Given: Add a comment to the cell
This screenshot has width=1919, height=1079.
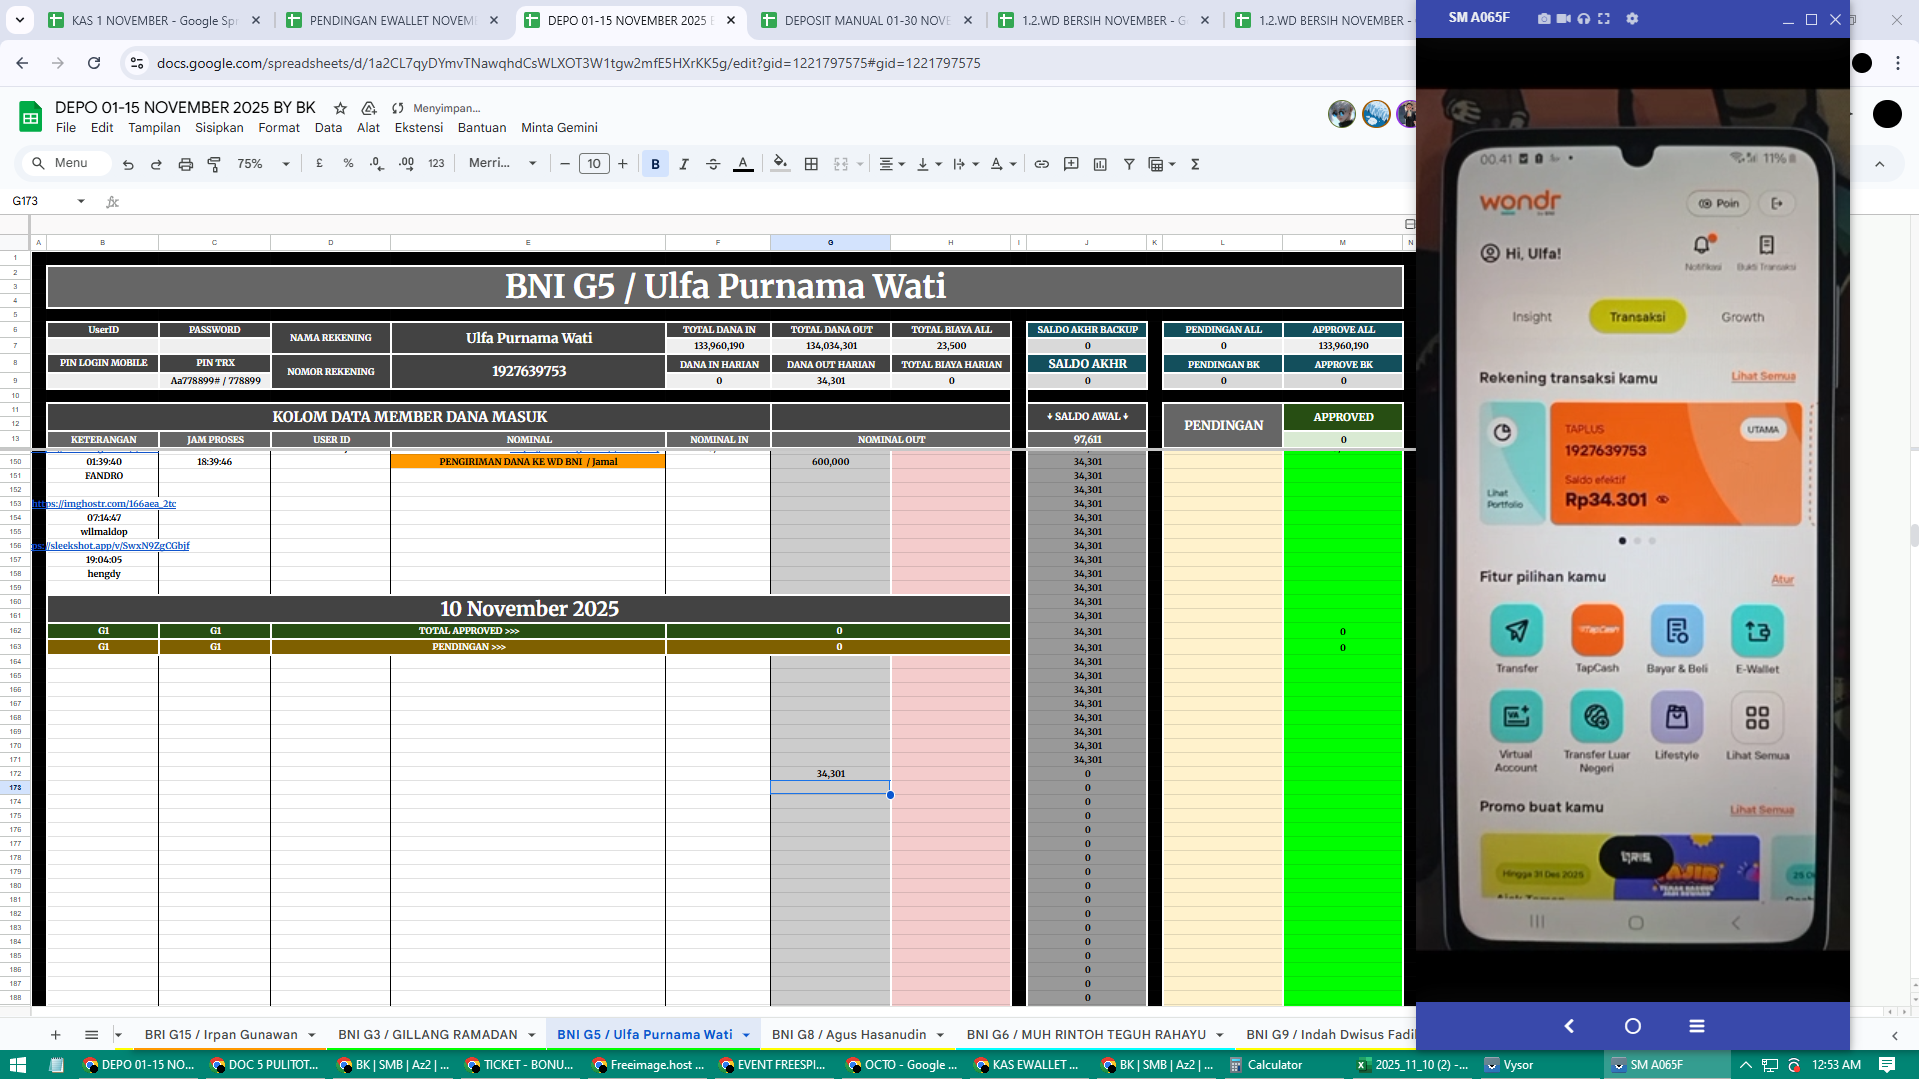Looking at the screenshot, I should pyautogui.click(x=1071, y=164).
